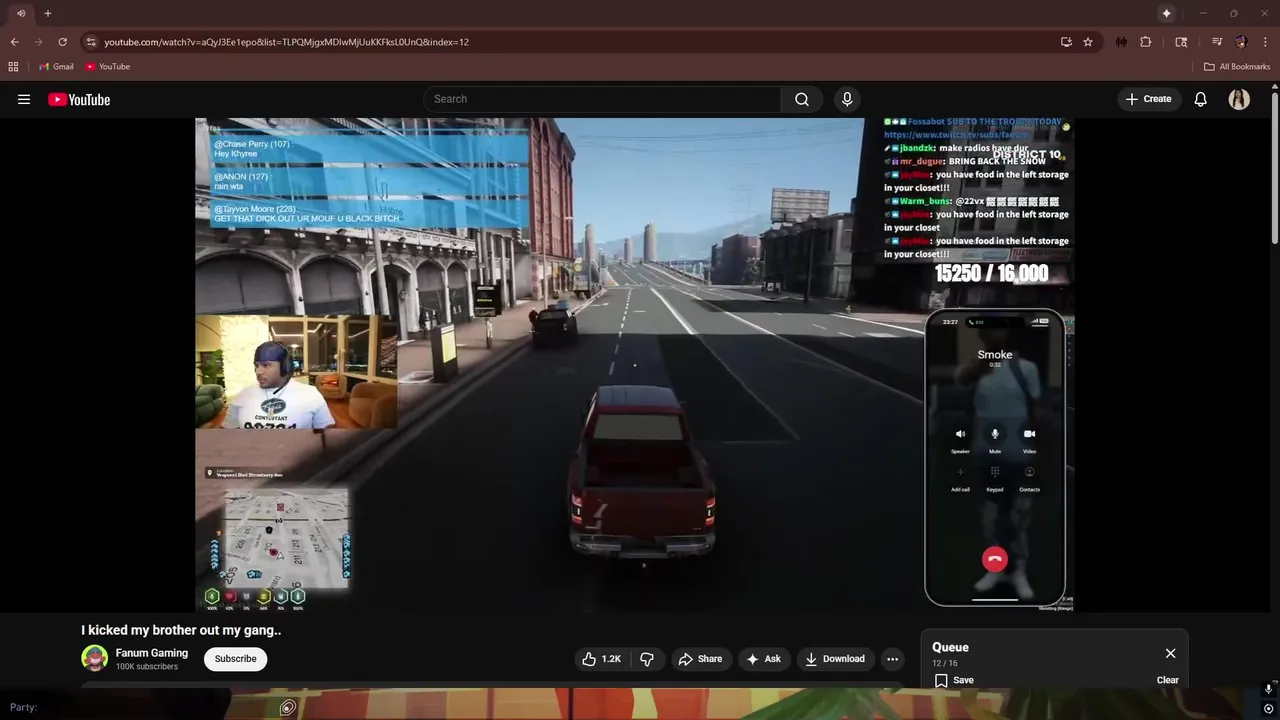Open the Fanum Gaming channel name
The image size is (1280, 720).
pyautogui.click(x=152, y=653)
